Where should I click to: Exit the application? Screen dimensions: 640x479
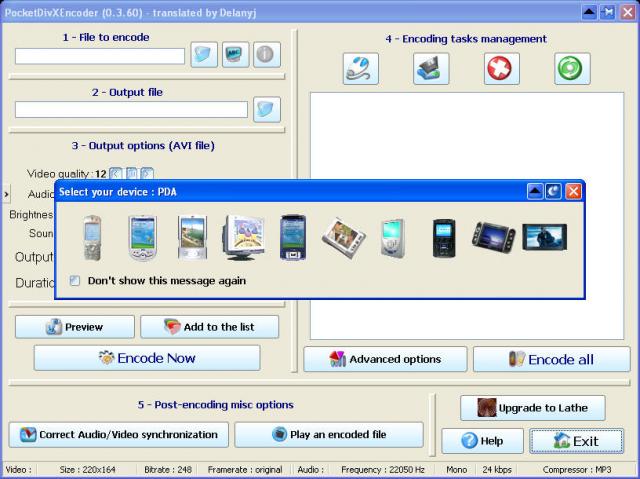(577, 441)
